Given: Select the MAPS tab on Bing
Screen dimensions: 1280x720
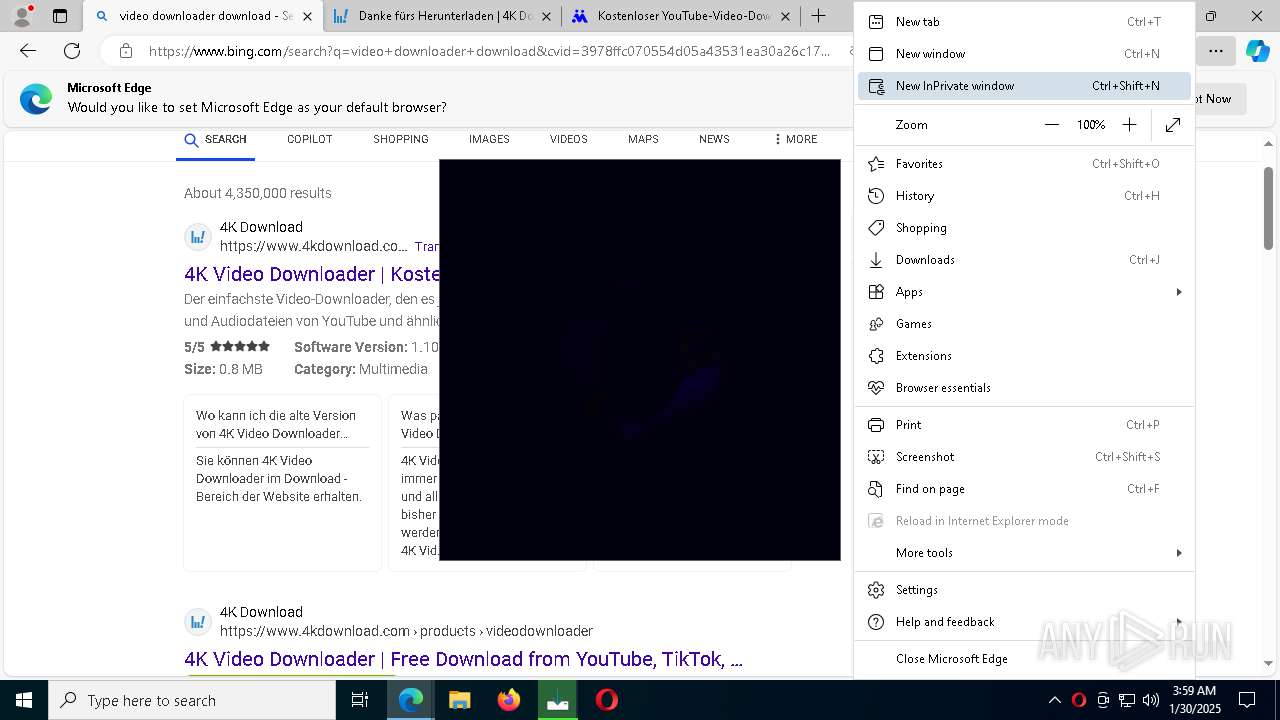Looking at the screenshot, I should tap(643, 139).
